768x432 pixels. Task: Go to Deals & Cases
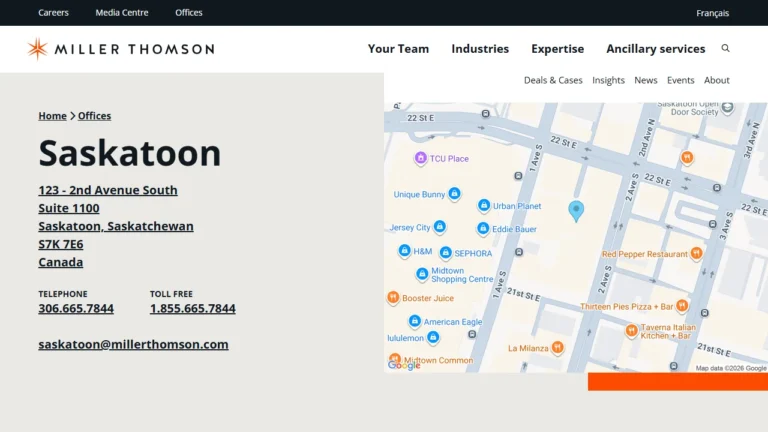(553, 80)
